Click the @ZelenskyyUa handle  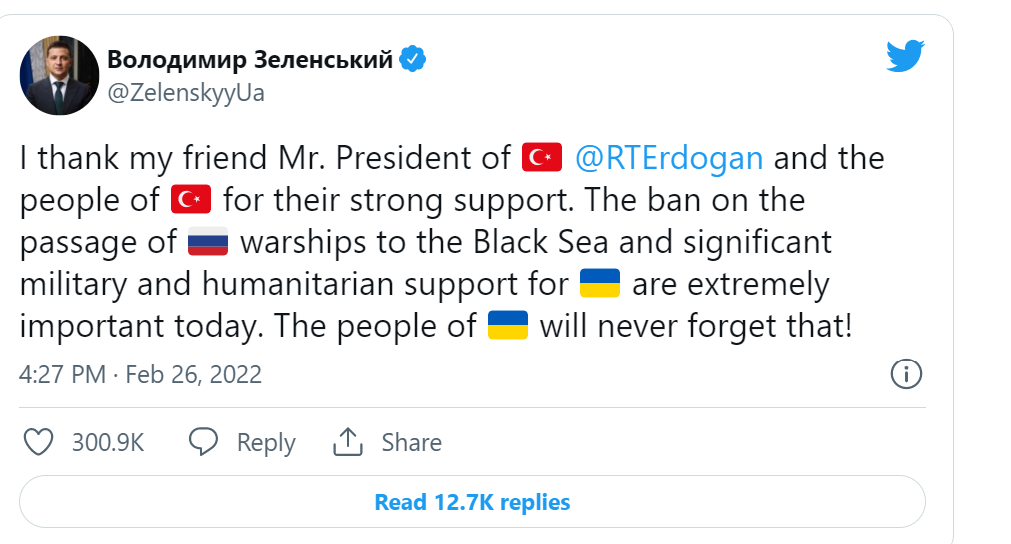185,93
